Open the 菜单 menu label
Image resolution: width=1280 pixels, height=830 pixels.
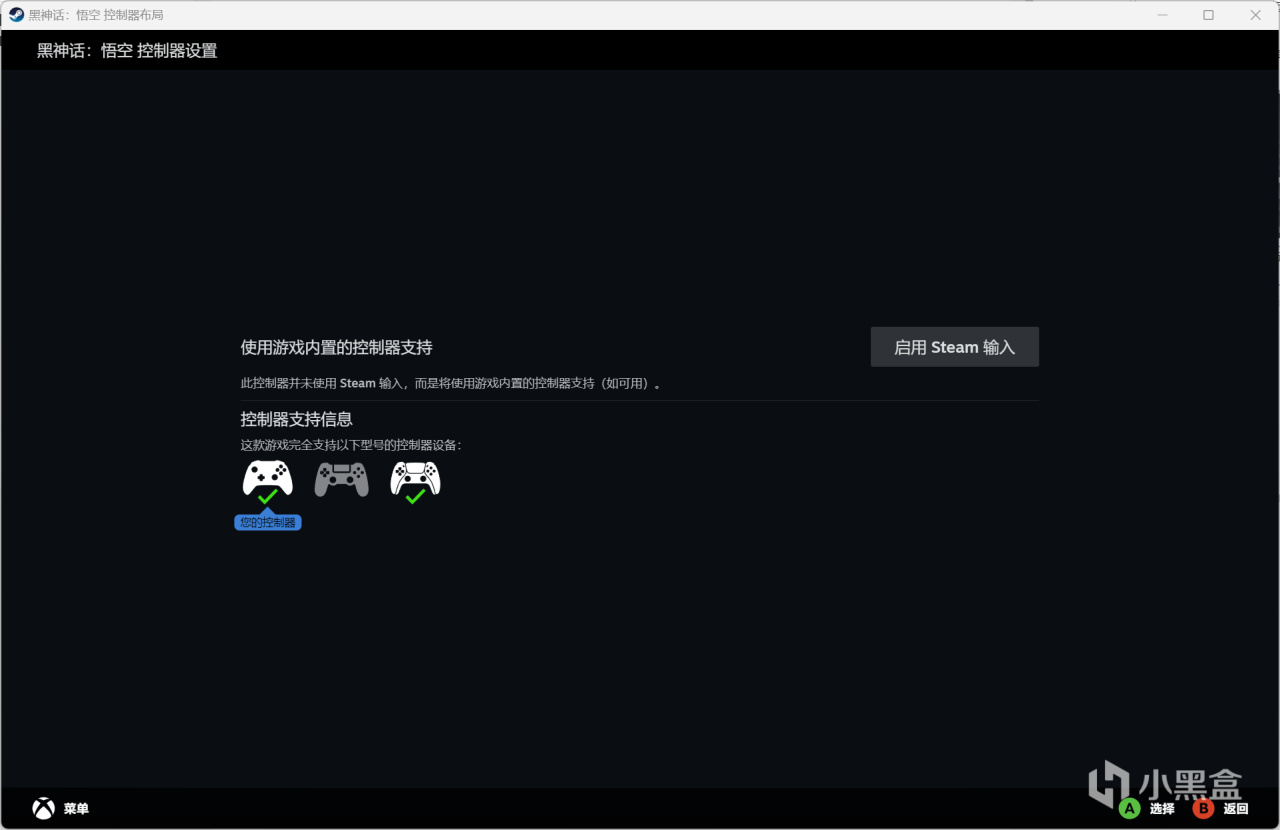[x=76, y=808]
